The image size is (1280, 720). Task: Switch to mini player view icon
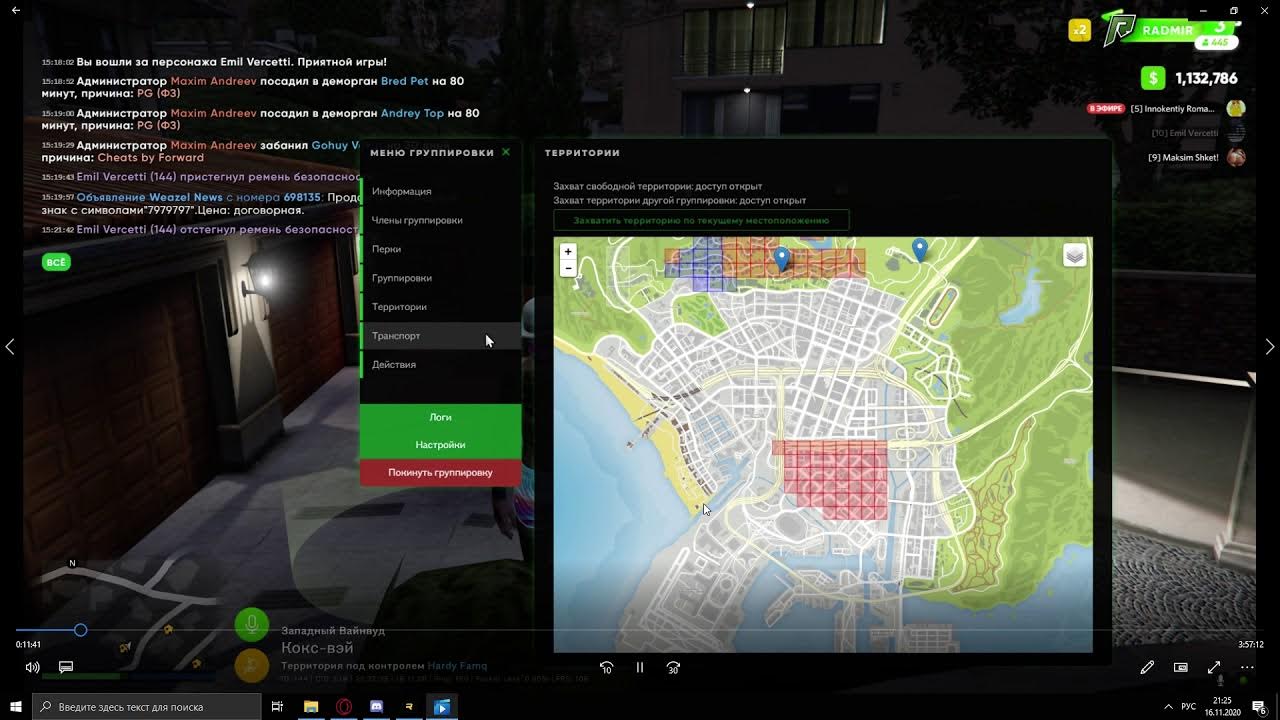click(1181, 667)
